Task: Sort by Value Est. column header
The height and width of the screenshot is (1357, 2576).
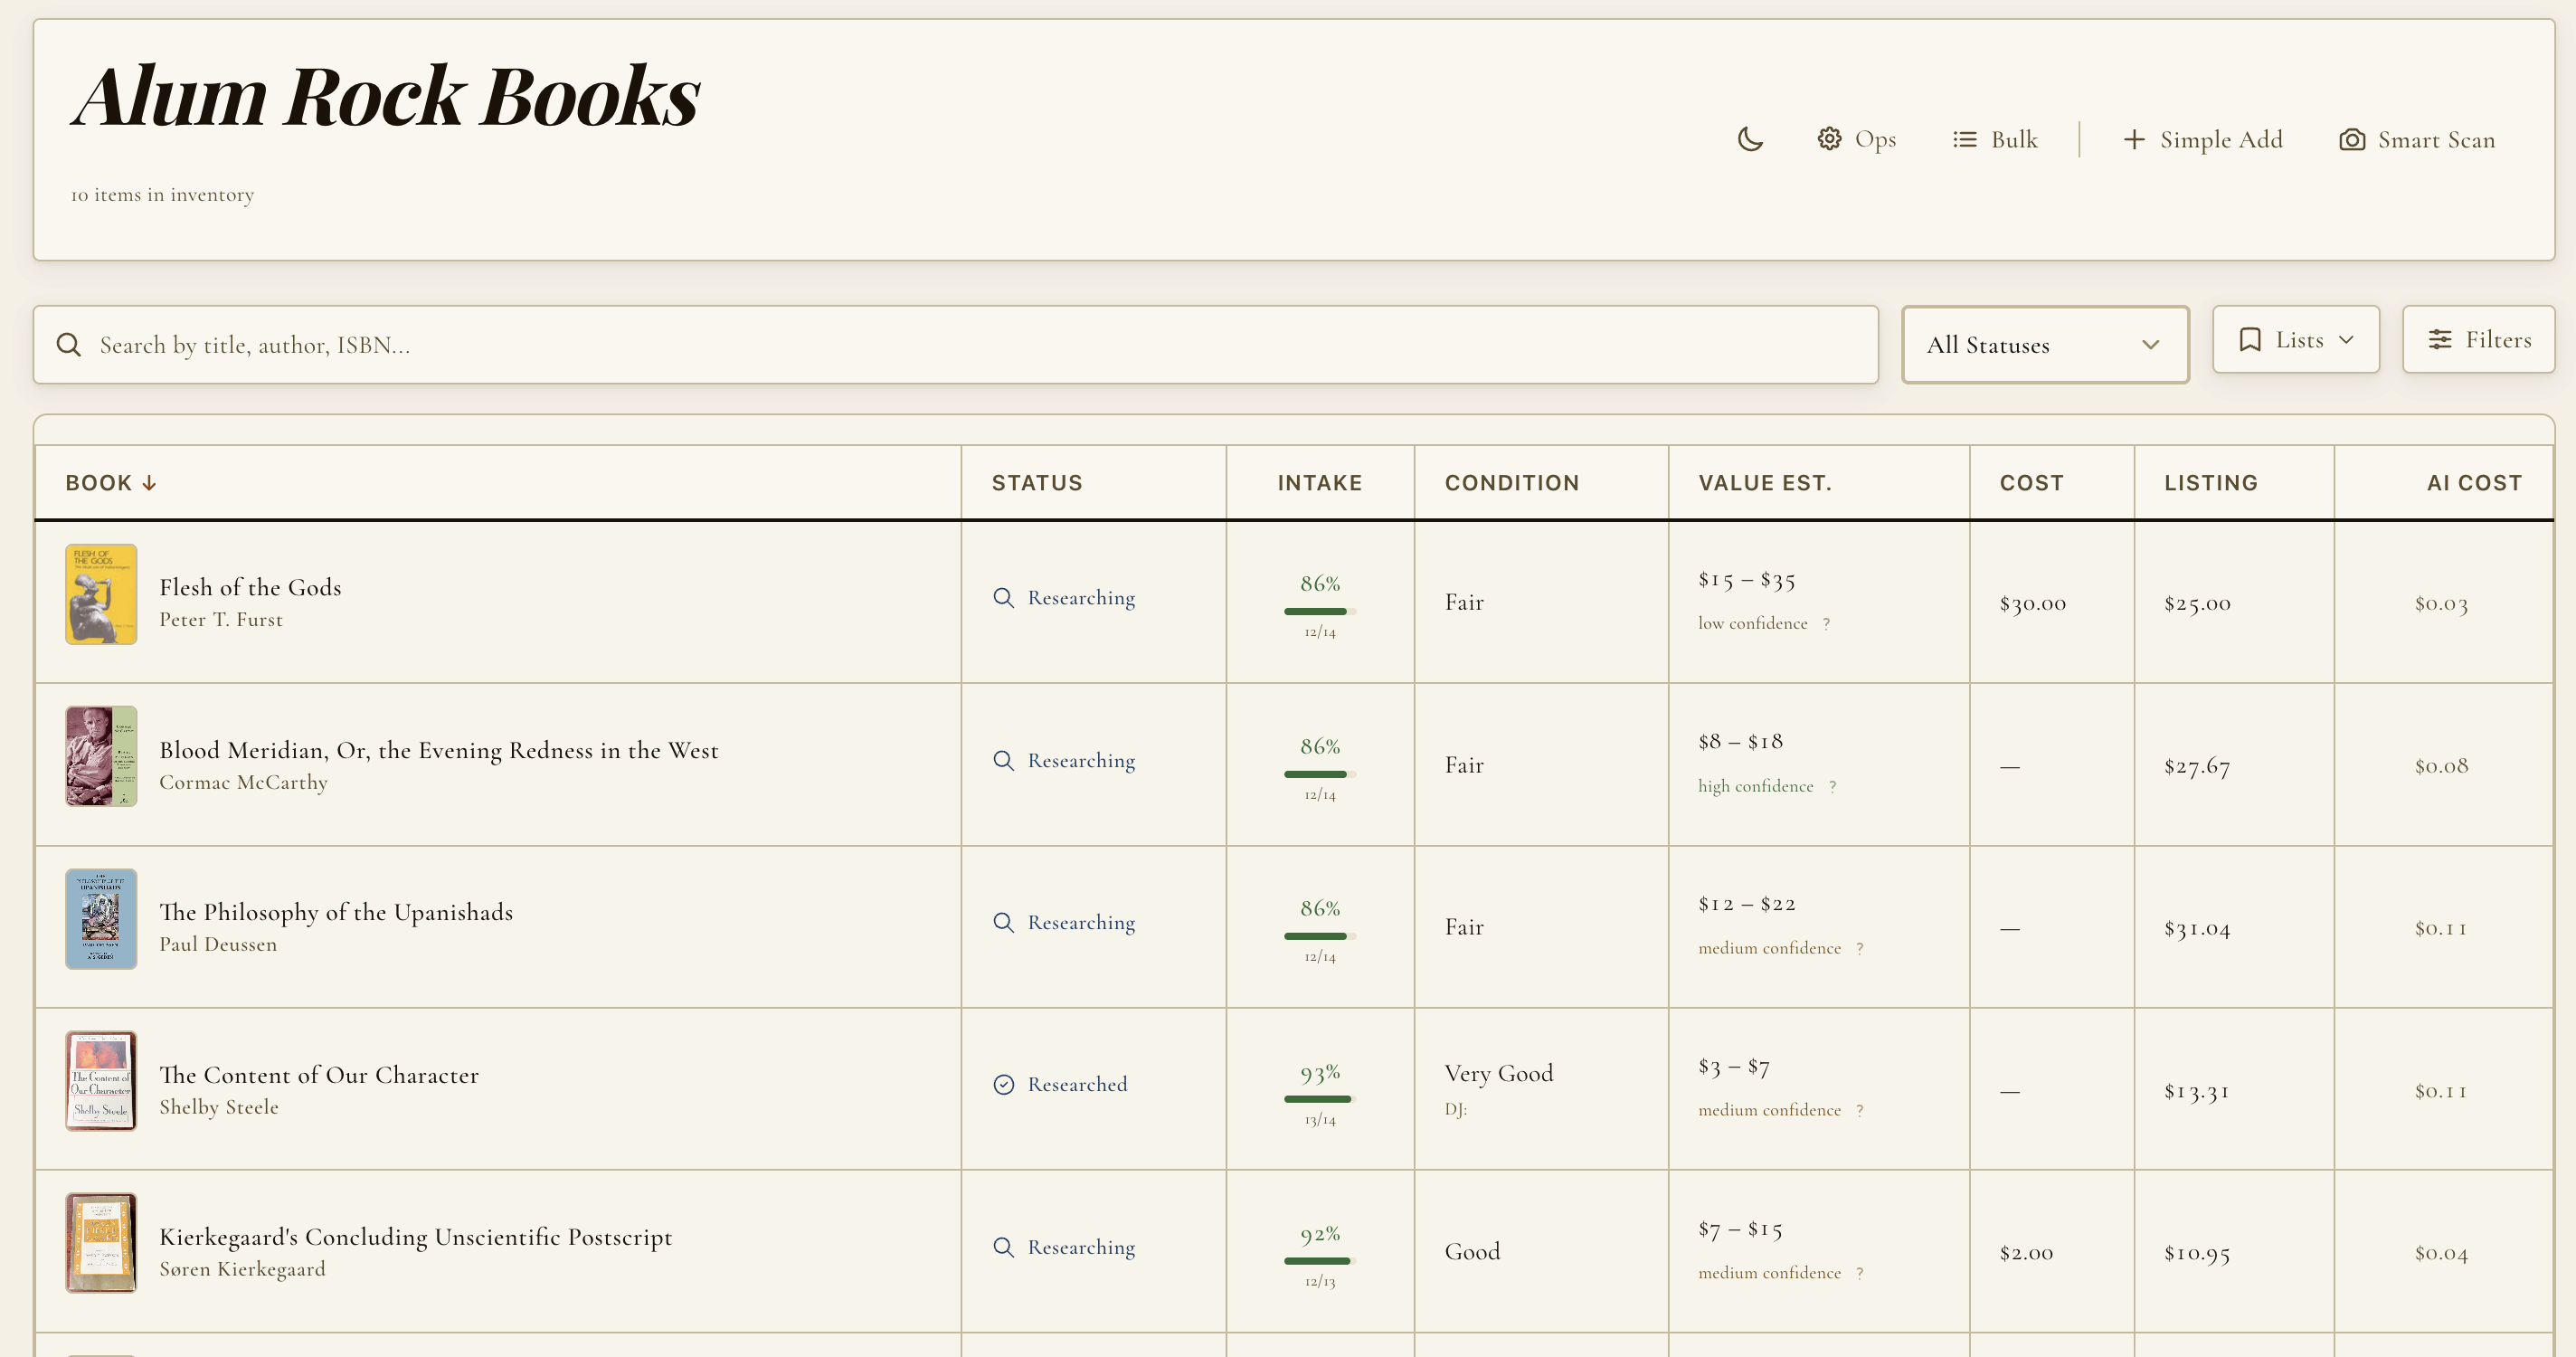Action: pos(1764,483)
